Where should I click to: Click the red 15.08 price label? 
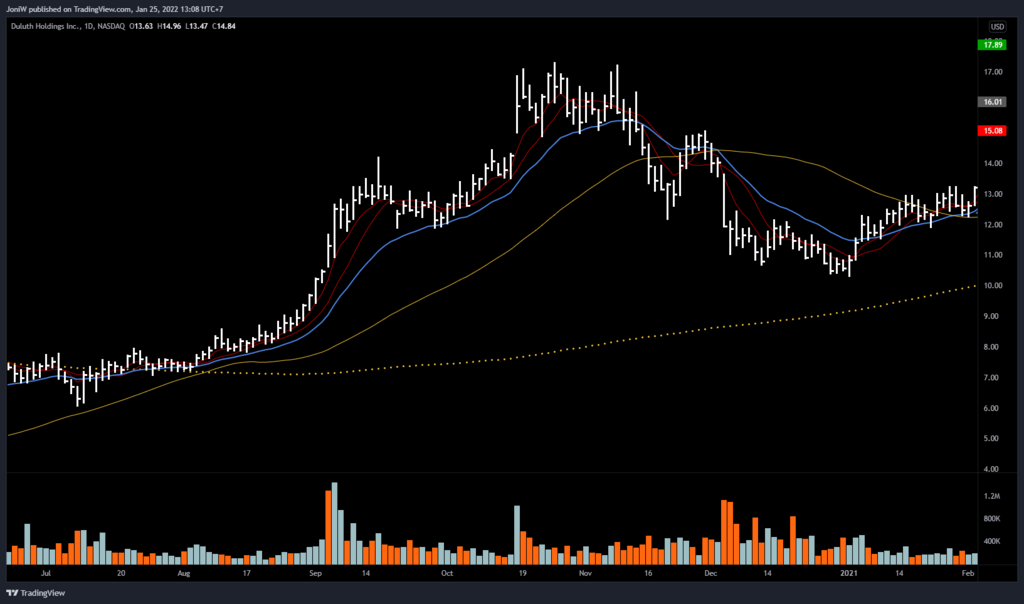(x=992, y=130)
